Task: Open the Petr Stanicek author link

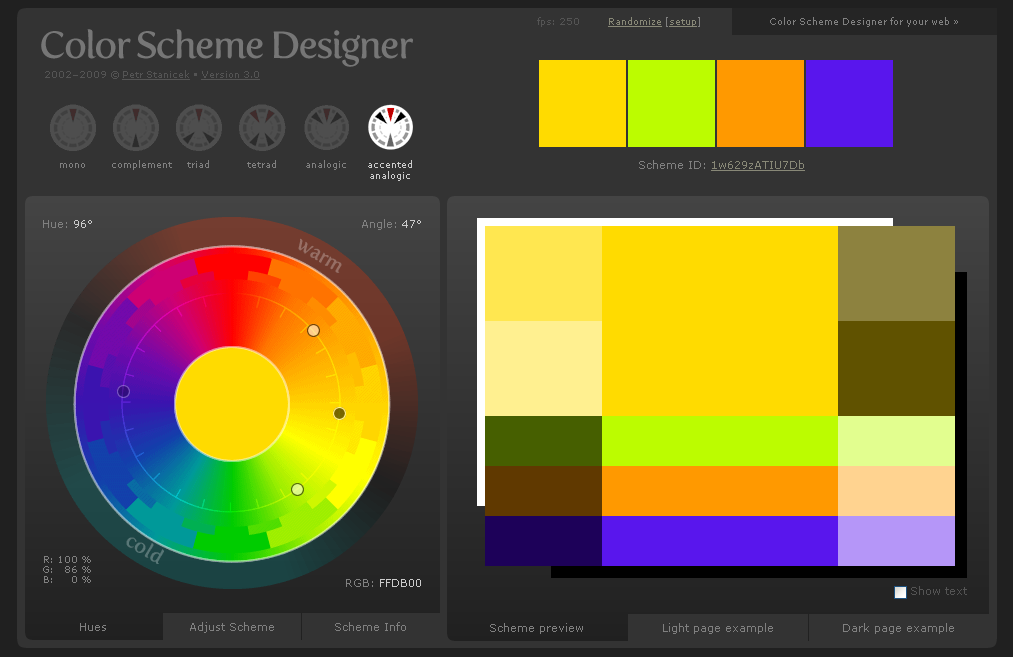Action: (x=157, y=75)
